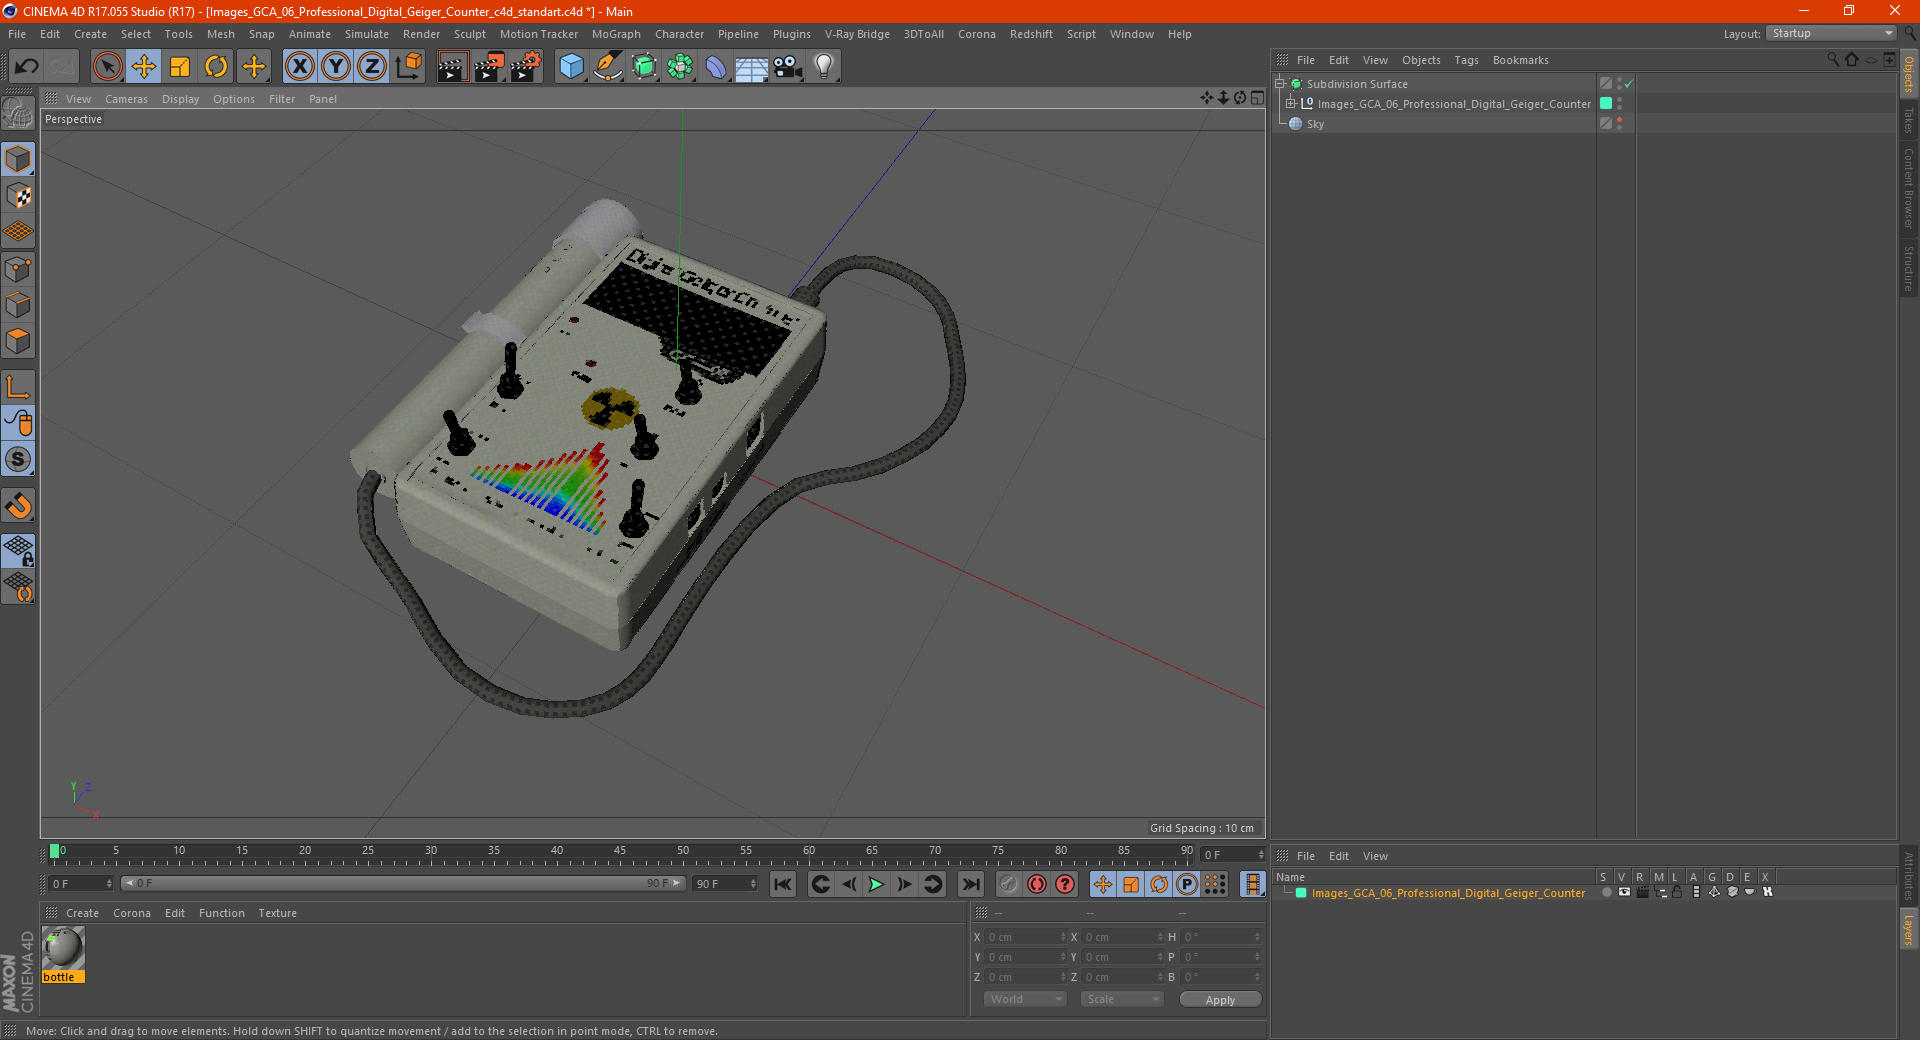Click the Viewport Solo S icon

18,459
